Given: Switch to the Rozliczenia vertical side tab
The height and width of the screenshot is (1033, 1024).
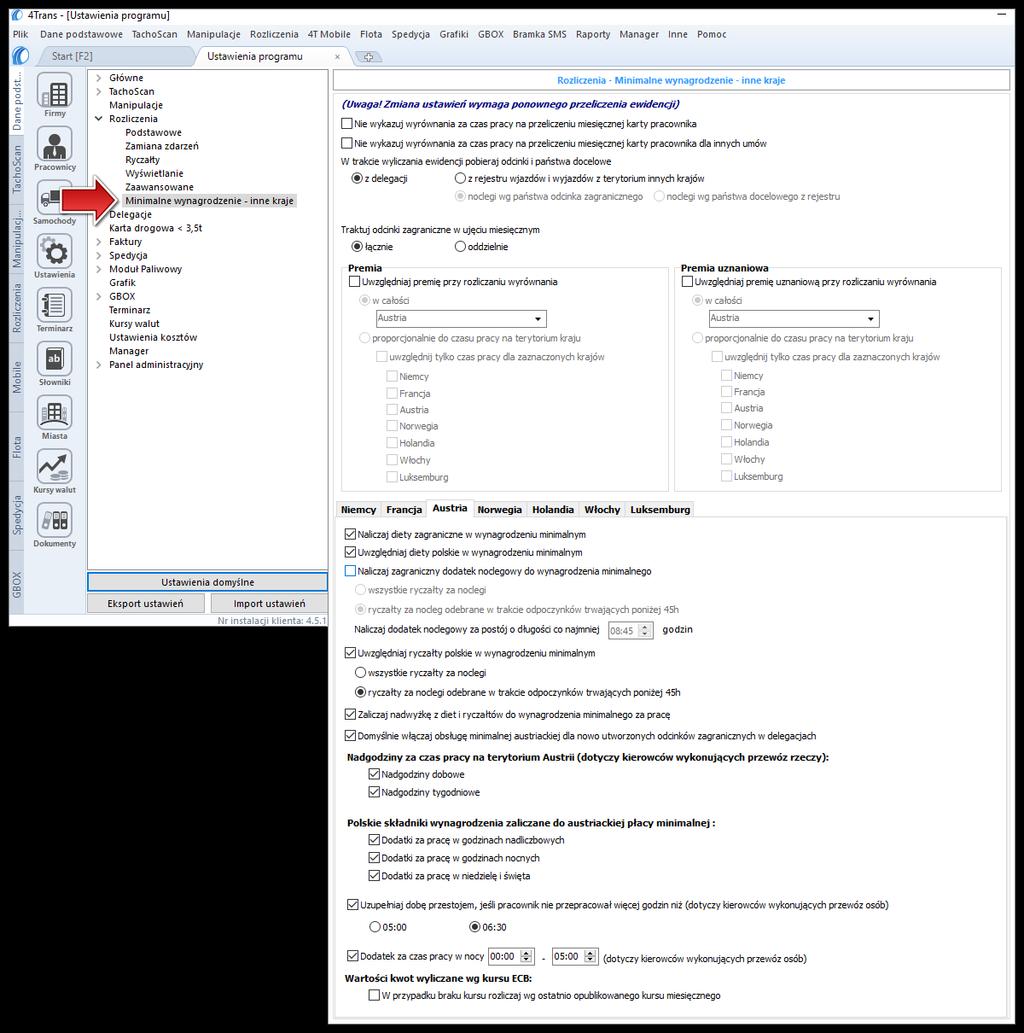Looking at the screenshot, I should (17, 308).
